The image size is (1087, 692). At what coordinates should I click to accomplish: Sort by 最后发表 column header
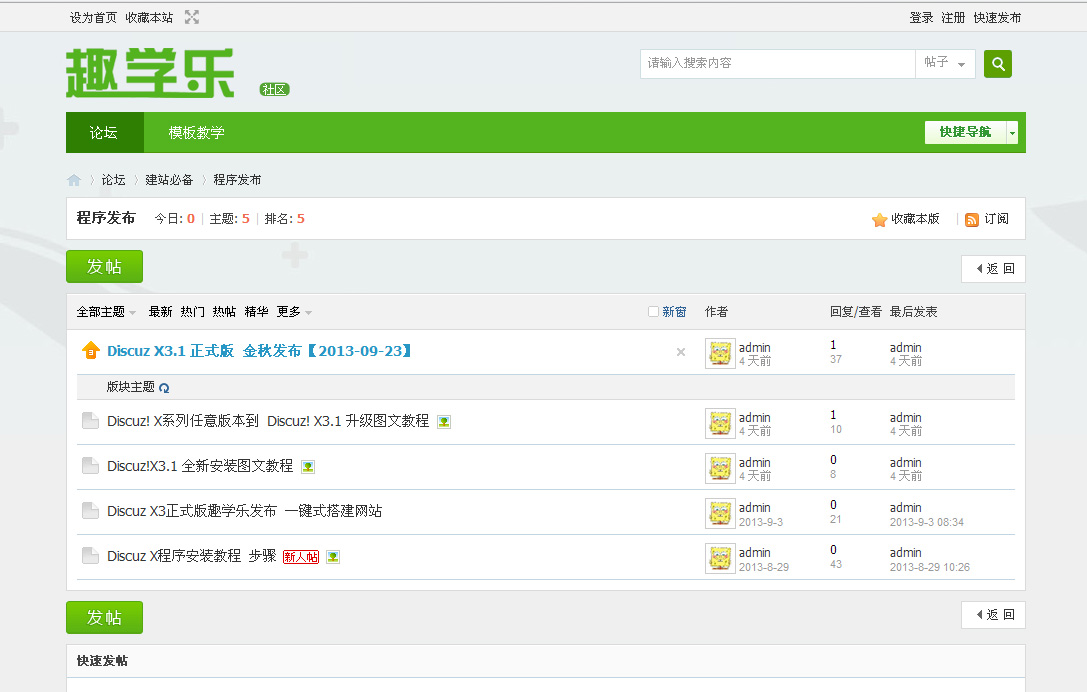point(914,312)
